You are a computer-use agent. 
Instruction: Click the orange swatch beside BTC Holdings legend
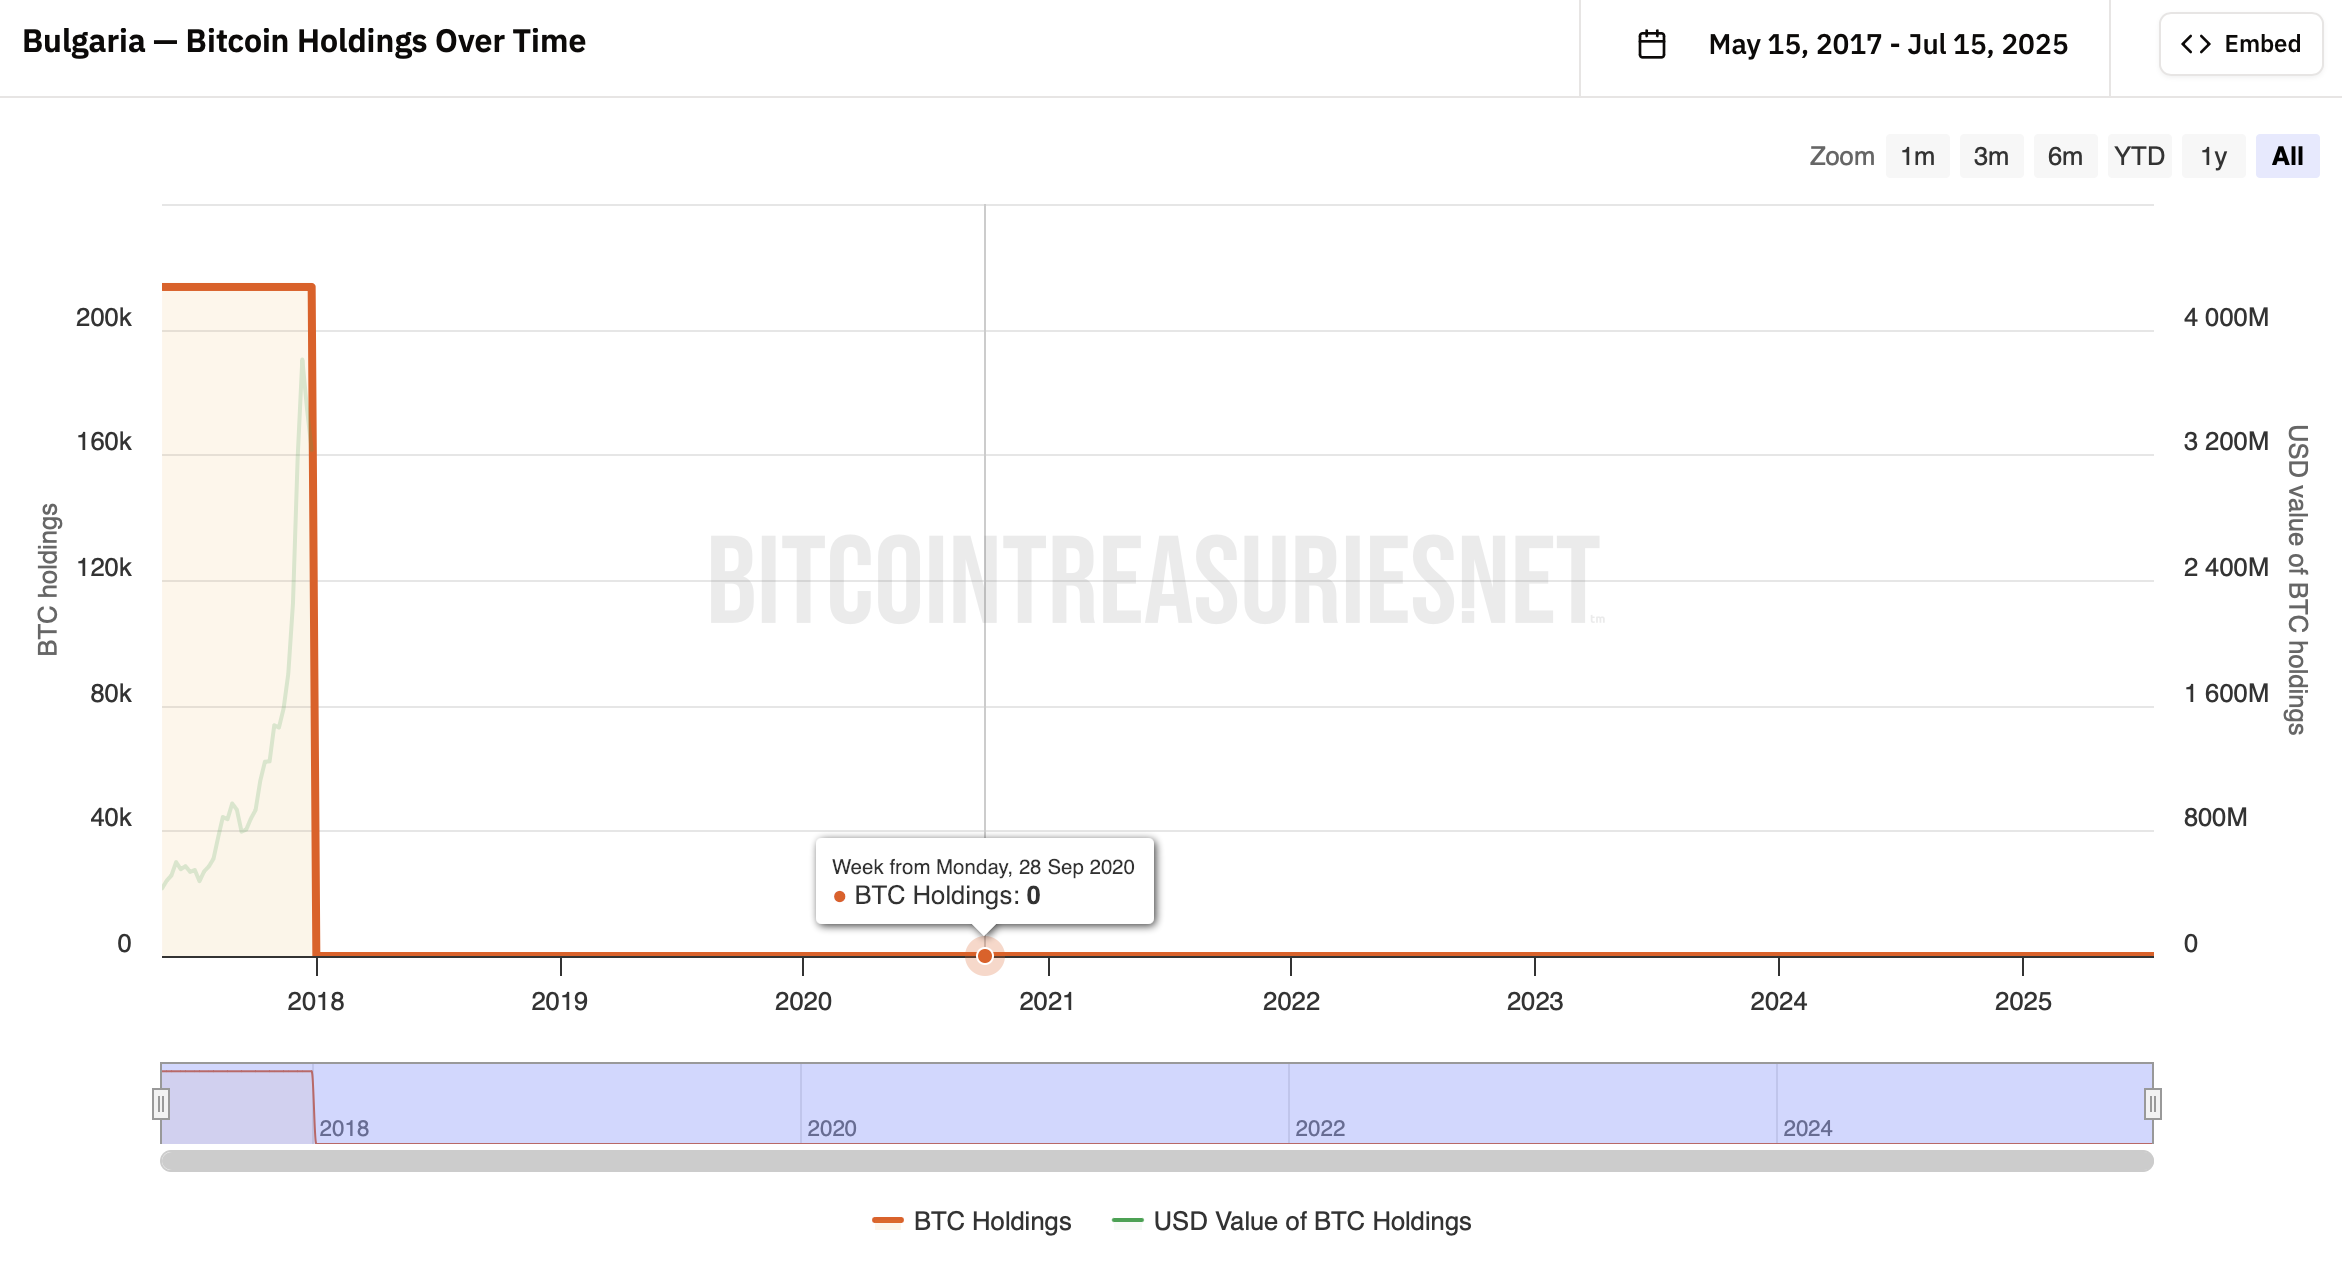tap(887, 1221)
